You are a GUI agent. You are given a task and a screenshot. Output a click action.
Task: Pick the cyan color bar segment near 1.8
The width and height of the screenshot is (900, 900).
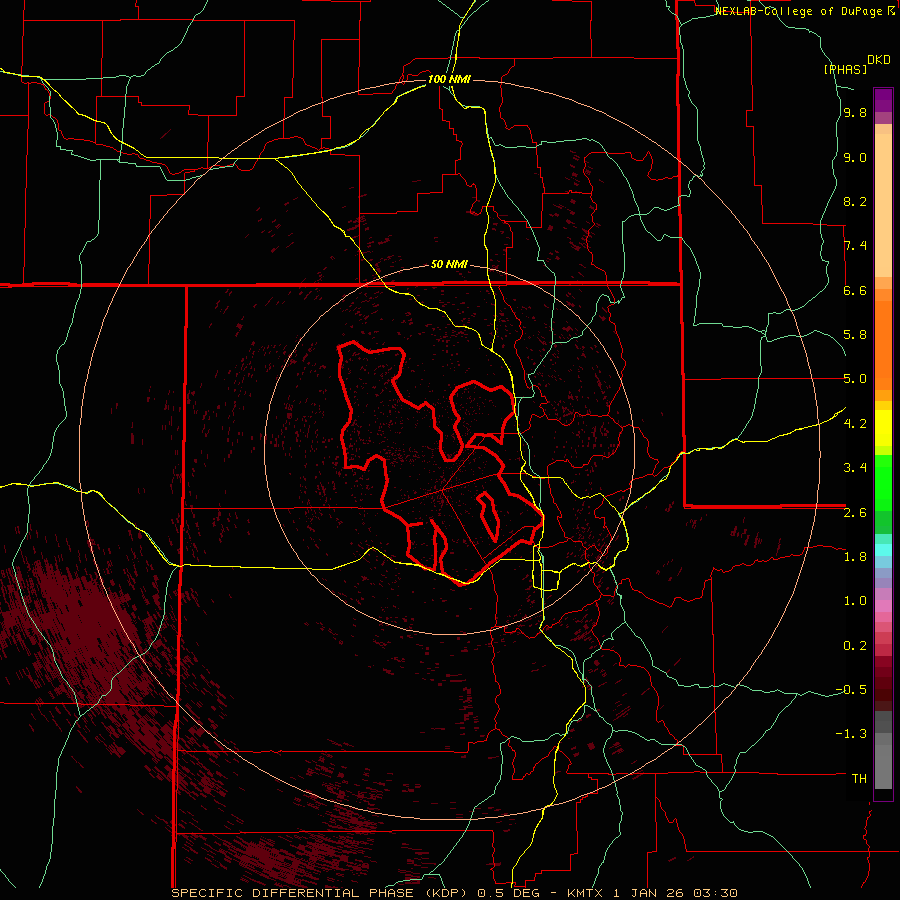[x=883, y=549]
